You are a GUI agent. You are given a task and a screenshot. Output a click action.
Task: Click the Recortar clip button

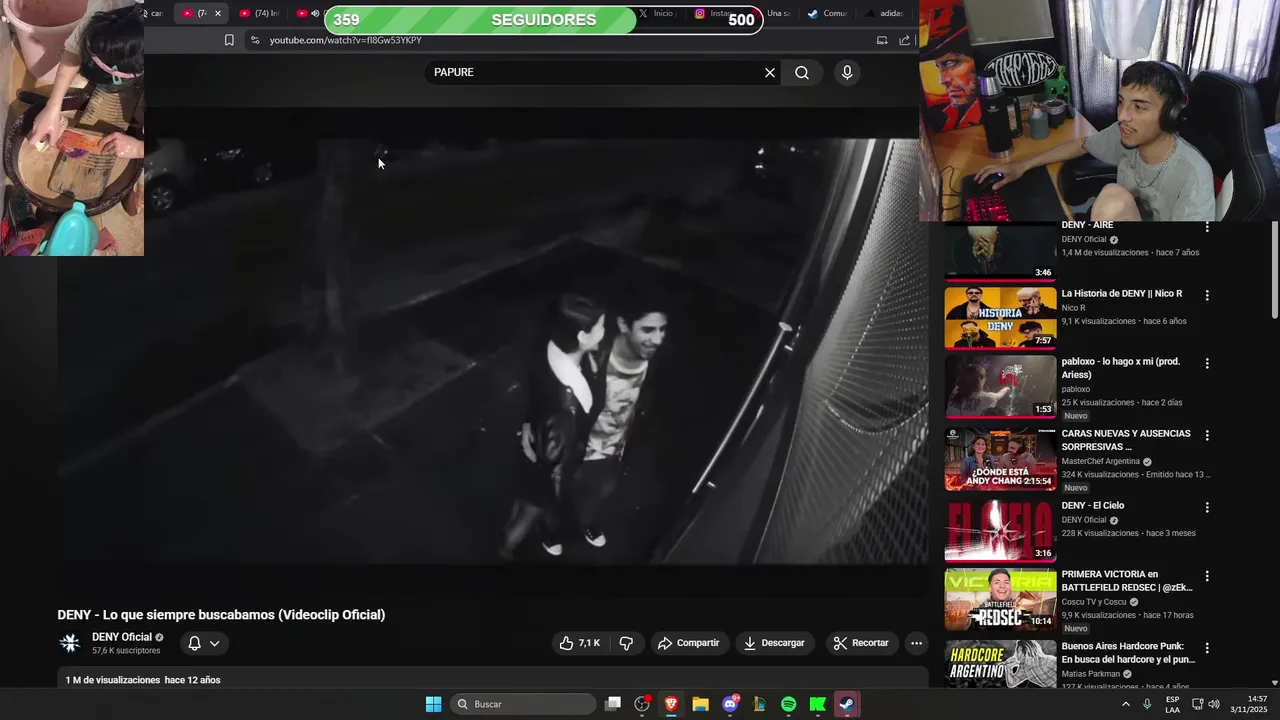pos(861,643)
